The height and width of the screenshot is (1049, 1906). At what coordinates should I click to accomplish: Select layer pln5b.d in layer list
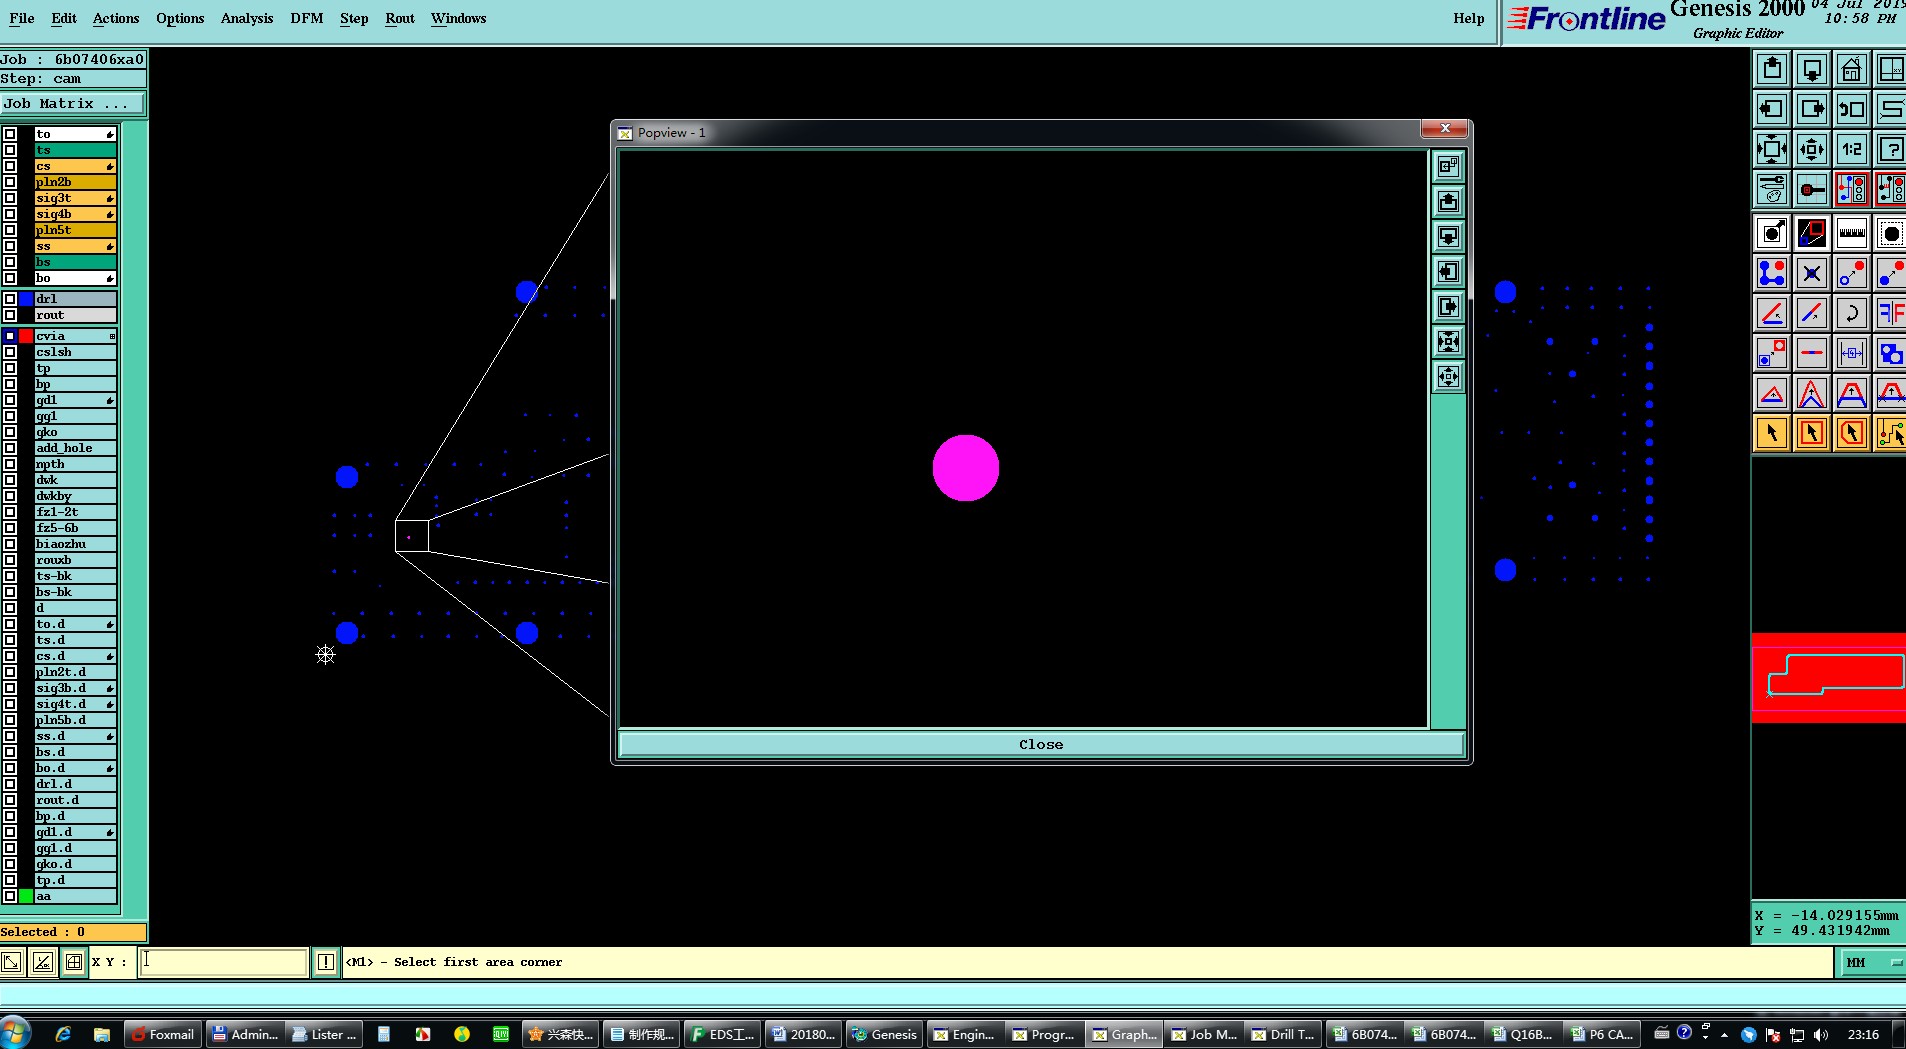[76, 720]
